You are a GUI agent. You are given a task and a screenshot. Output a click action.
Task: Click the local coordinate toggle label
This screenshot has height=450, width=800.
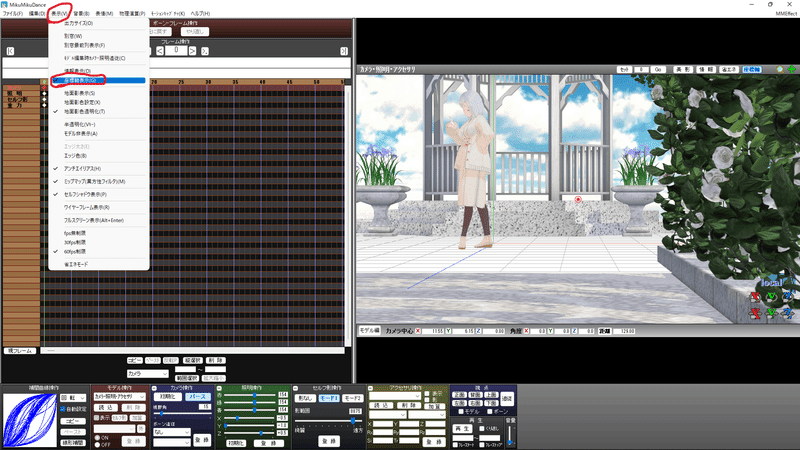[771, 283]
